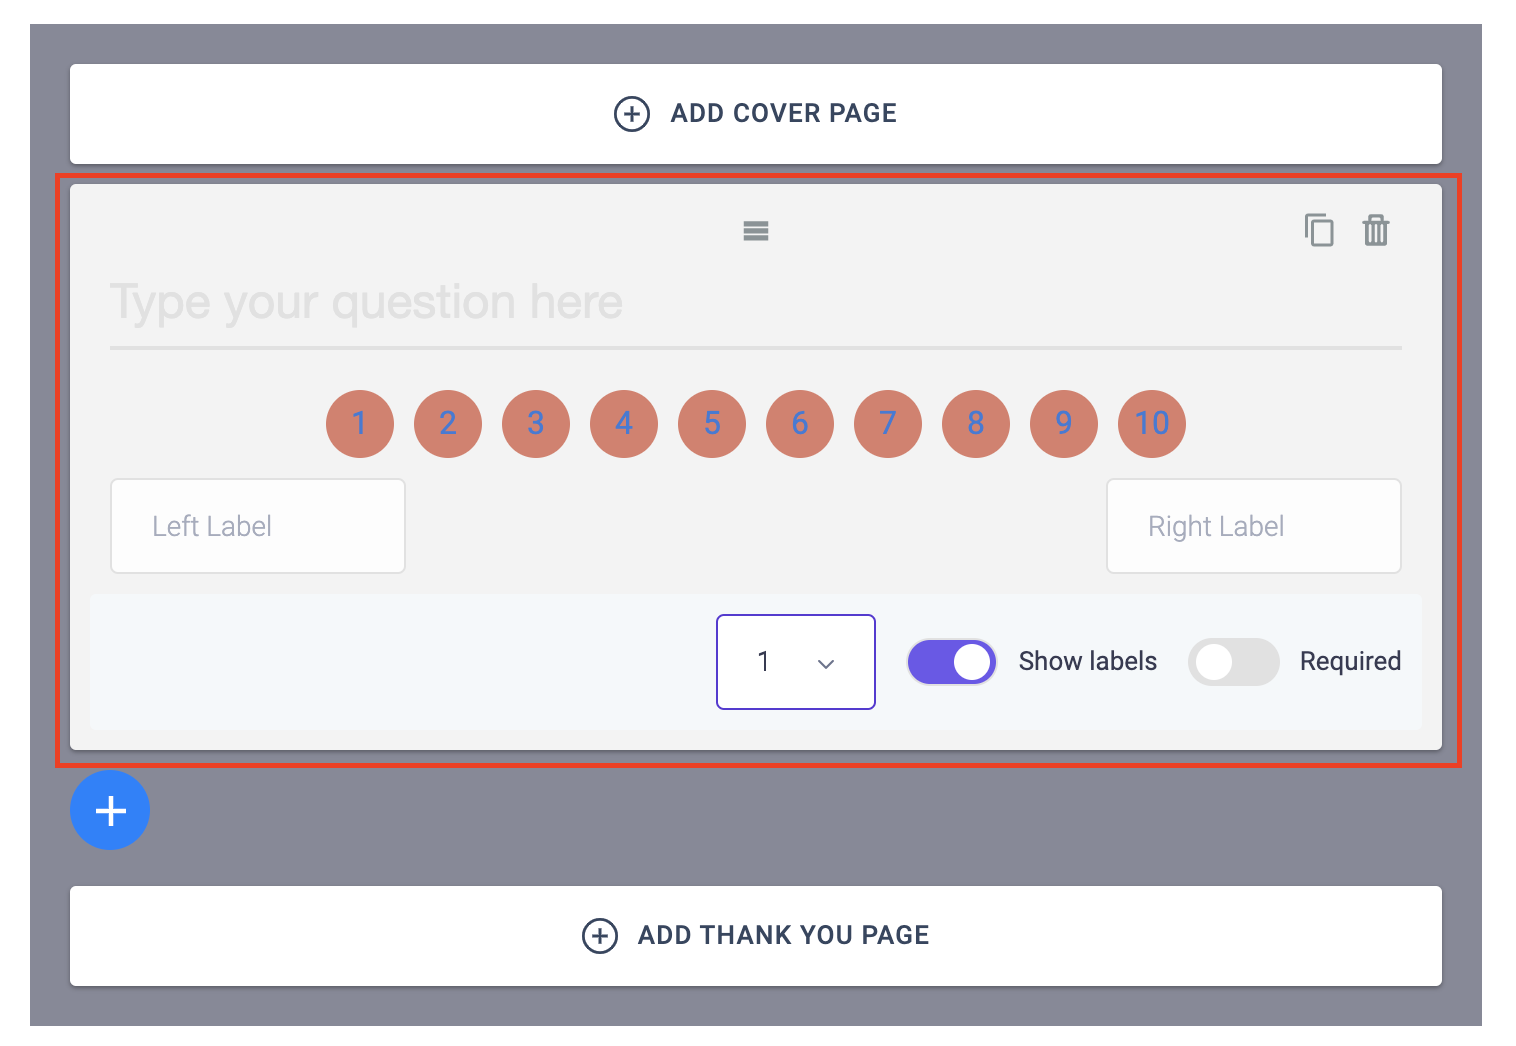Viewport: 1516px width, 1046px height.
Task: Select rating circle number 5
Action: [712, 424]
